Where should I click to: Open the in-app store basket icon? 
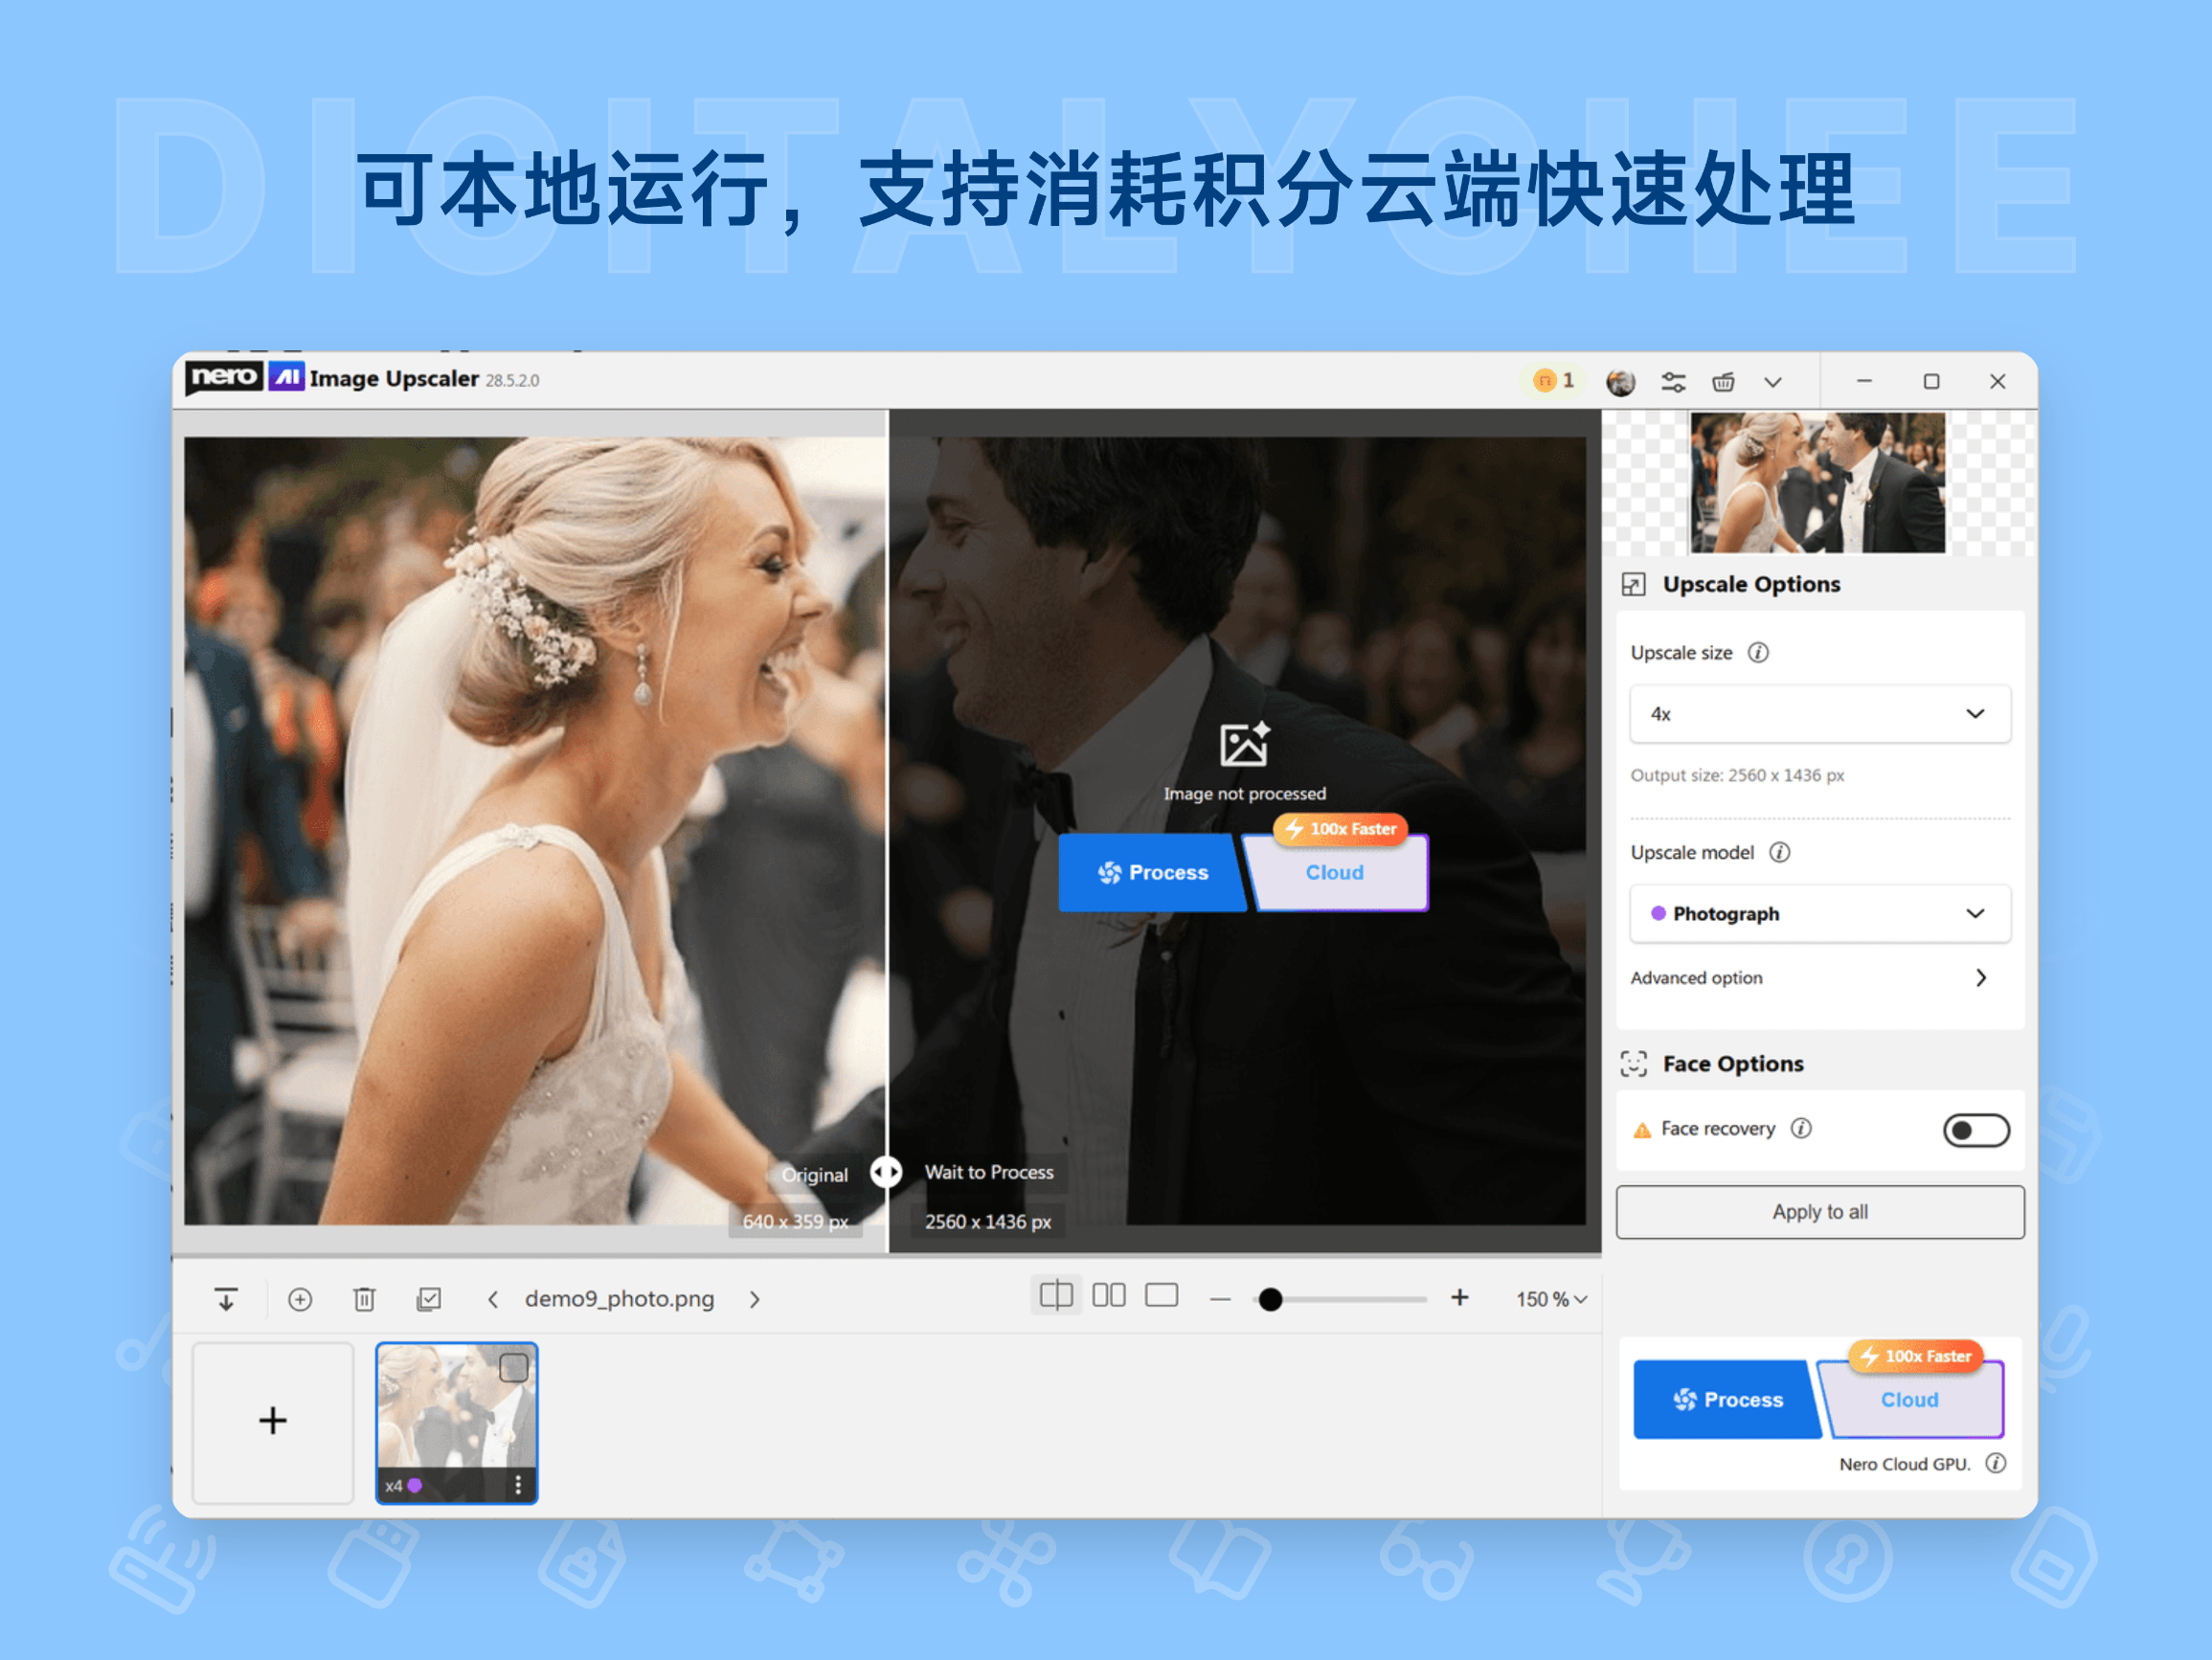(x=1723, y=381)
